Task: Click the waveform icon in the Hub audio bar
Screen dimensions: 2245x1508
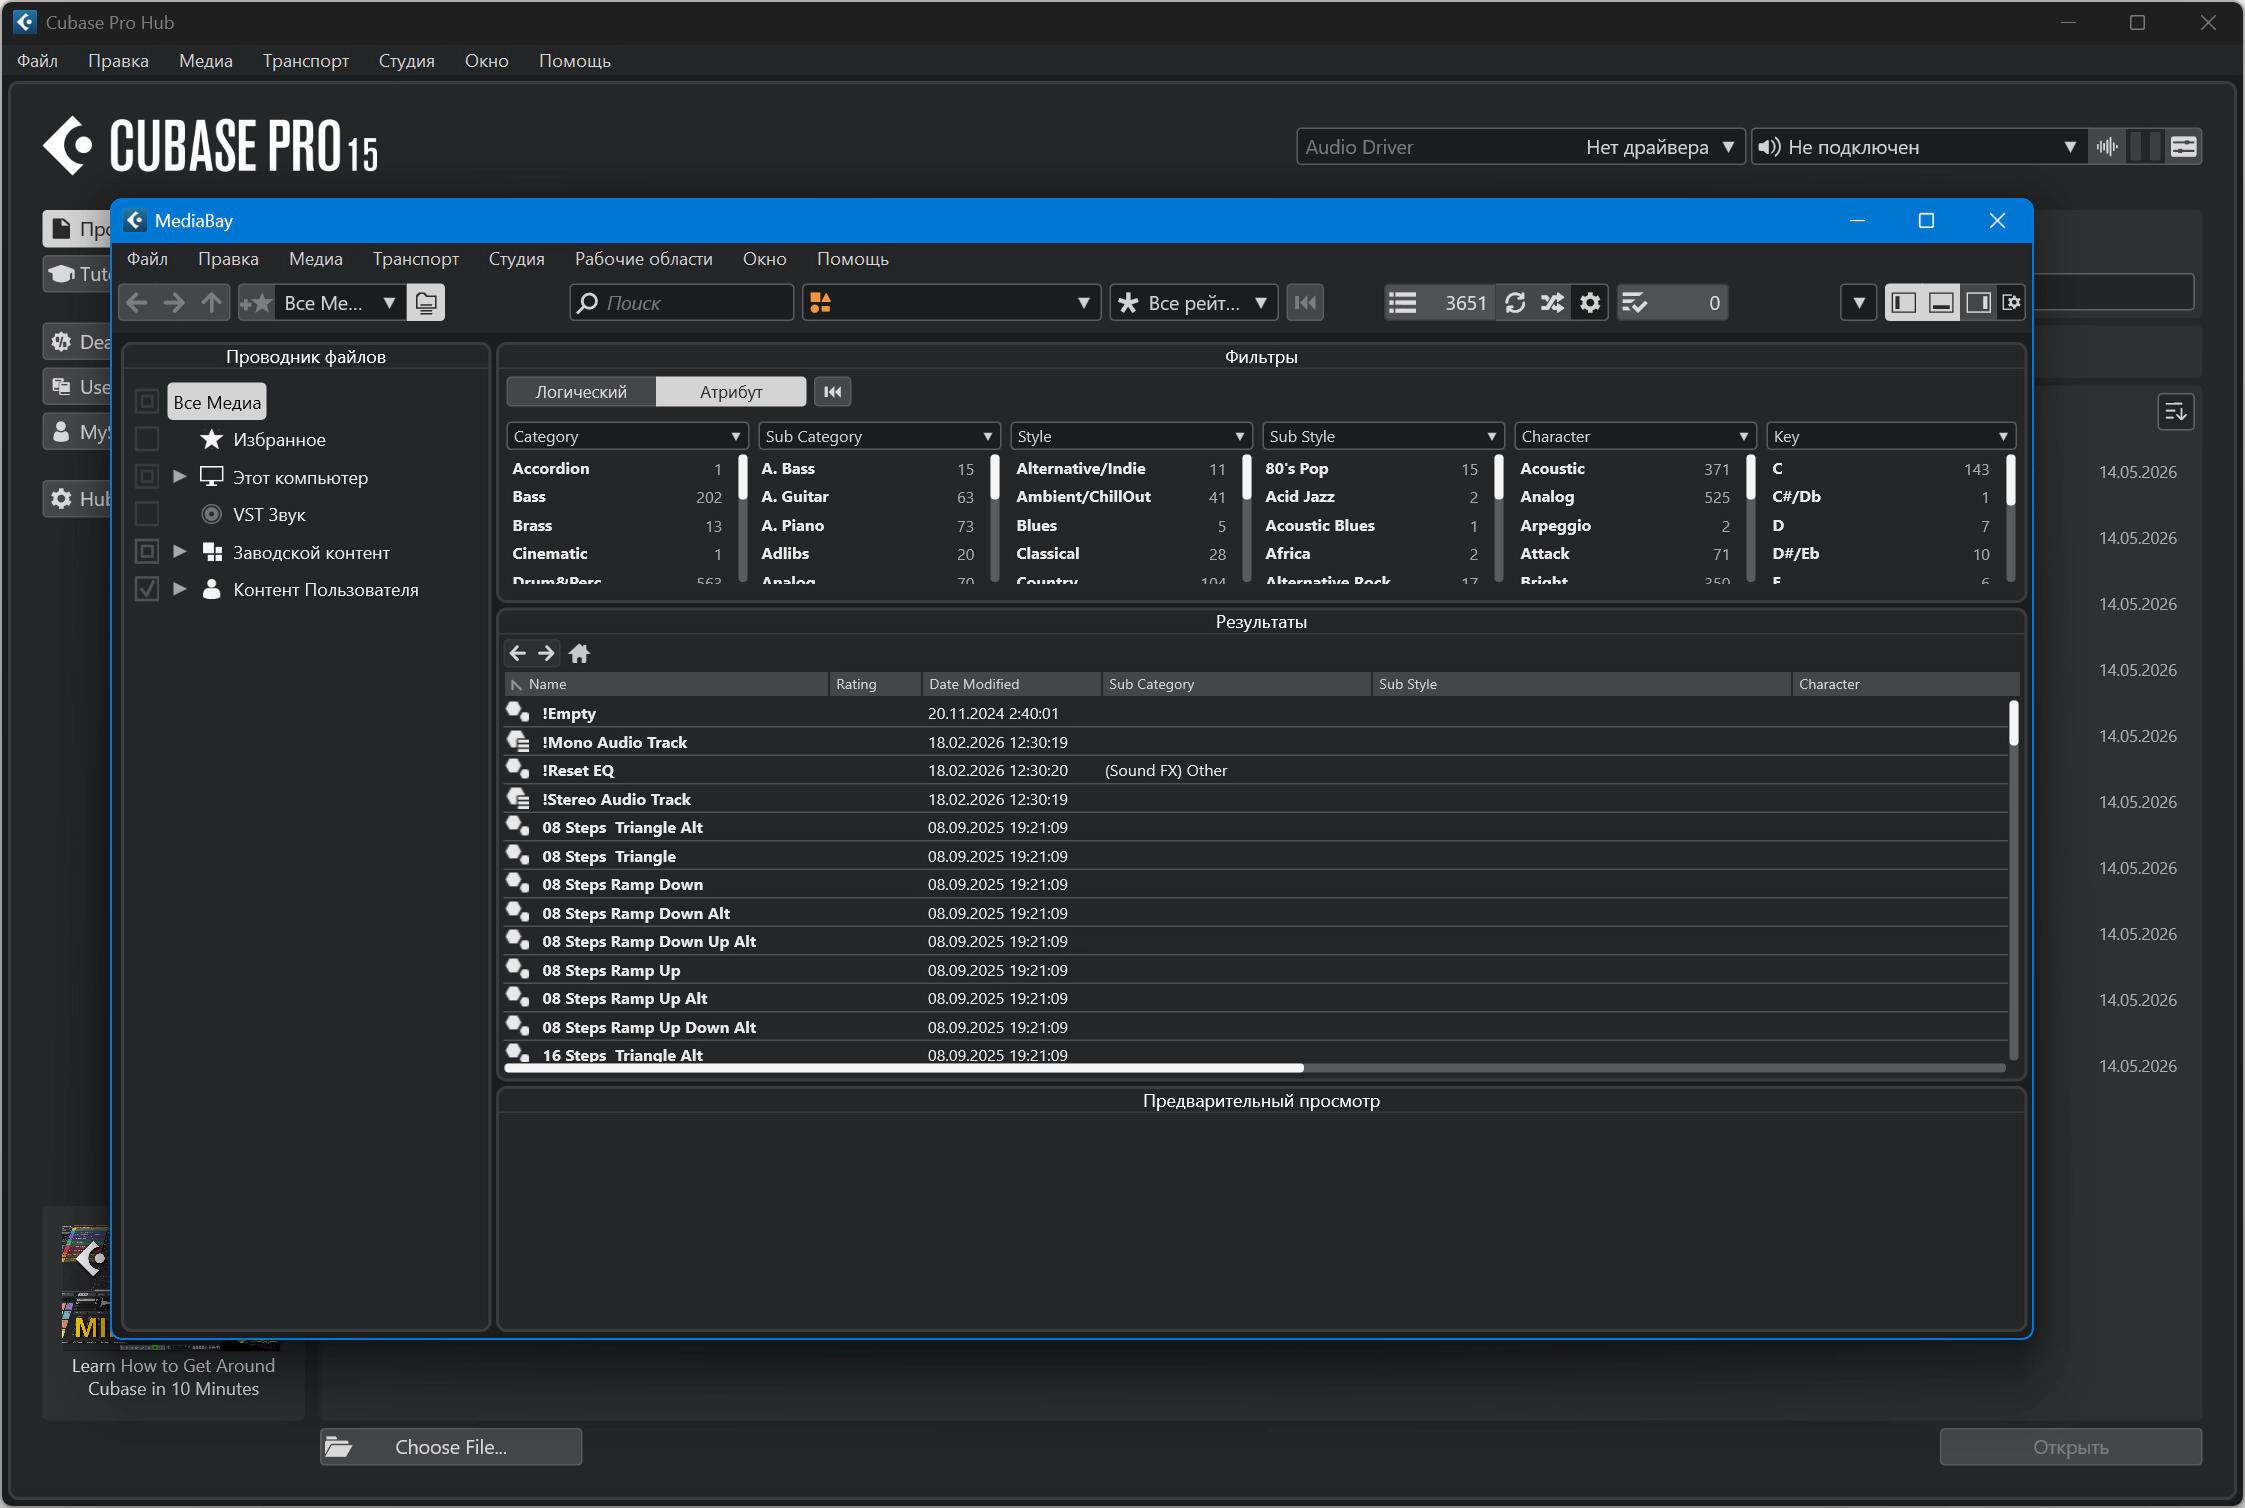Action: click(x=2108, y=147)
